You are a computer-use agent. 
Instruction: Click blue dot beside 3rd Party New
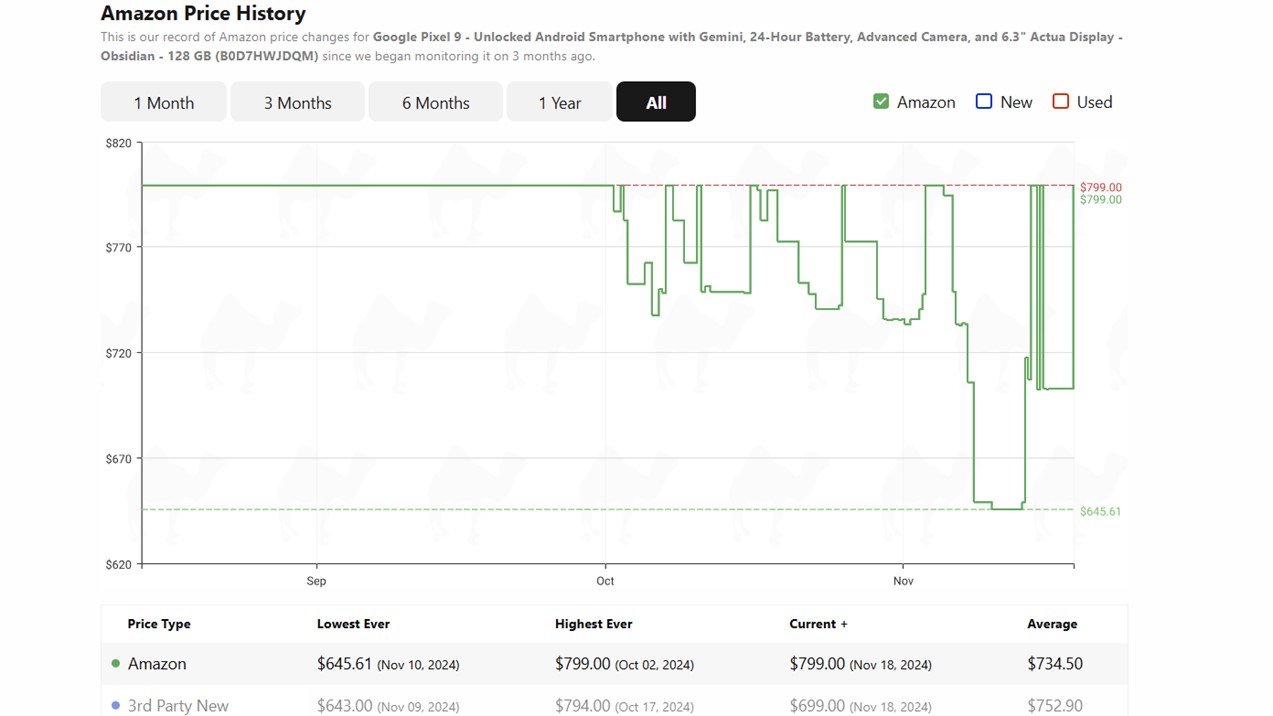pos(116,706)
